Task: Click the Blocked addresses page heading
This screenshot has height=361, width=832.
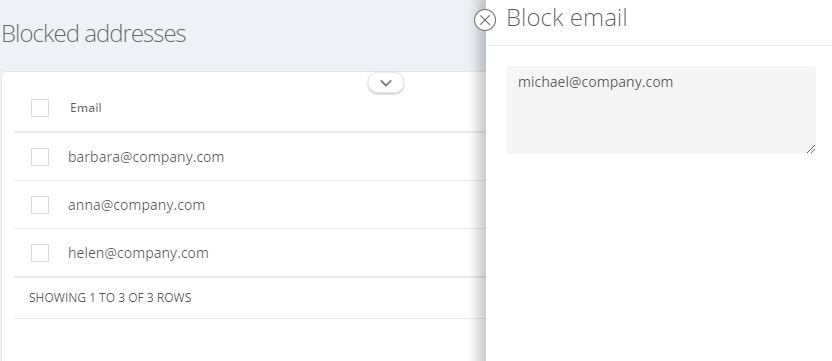Action: (94, 33)
